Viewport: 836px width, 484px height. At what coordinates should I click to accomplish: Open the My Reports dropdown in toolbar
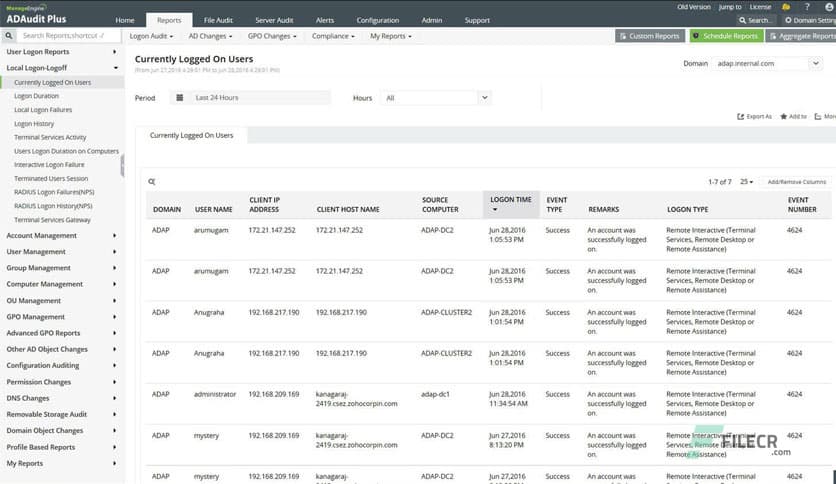[391, 36]
